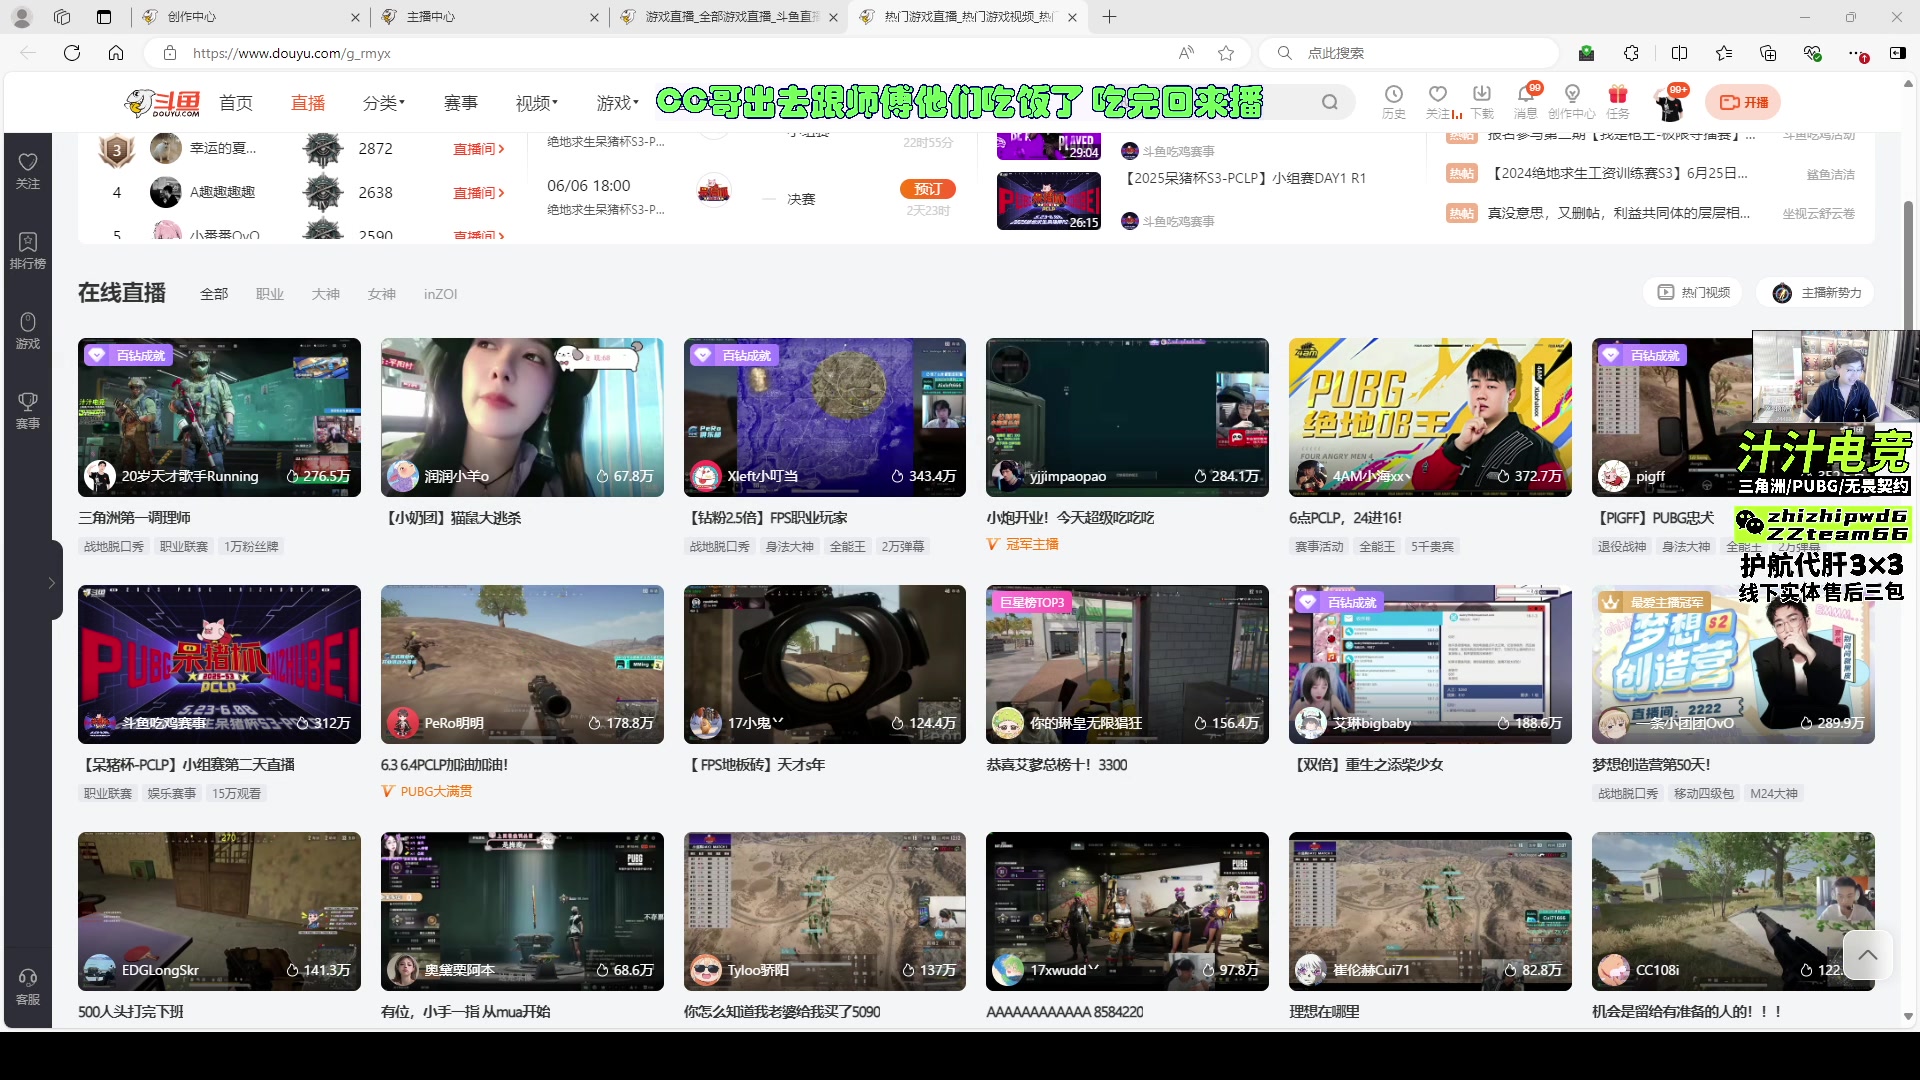Open PeRo明明 stream thumbnail
Screen dimensions: 1920x1080
point(522,664)
